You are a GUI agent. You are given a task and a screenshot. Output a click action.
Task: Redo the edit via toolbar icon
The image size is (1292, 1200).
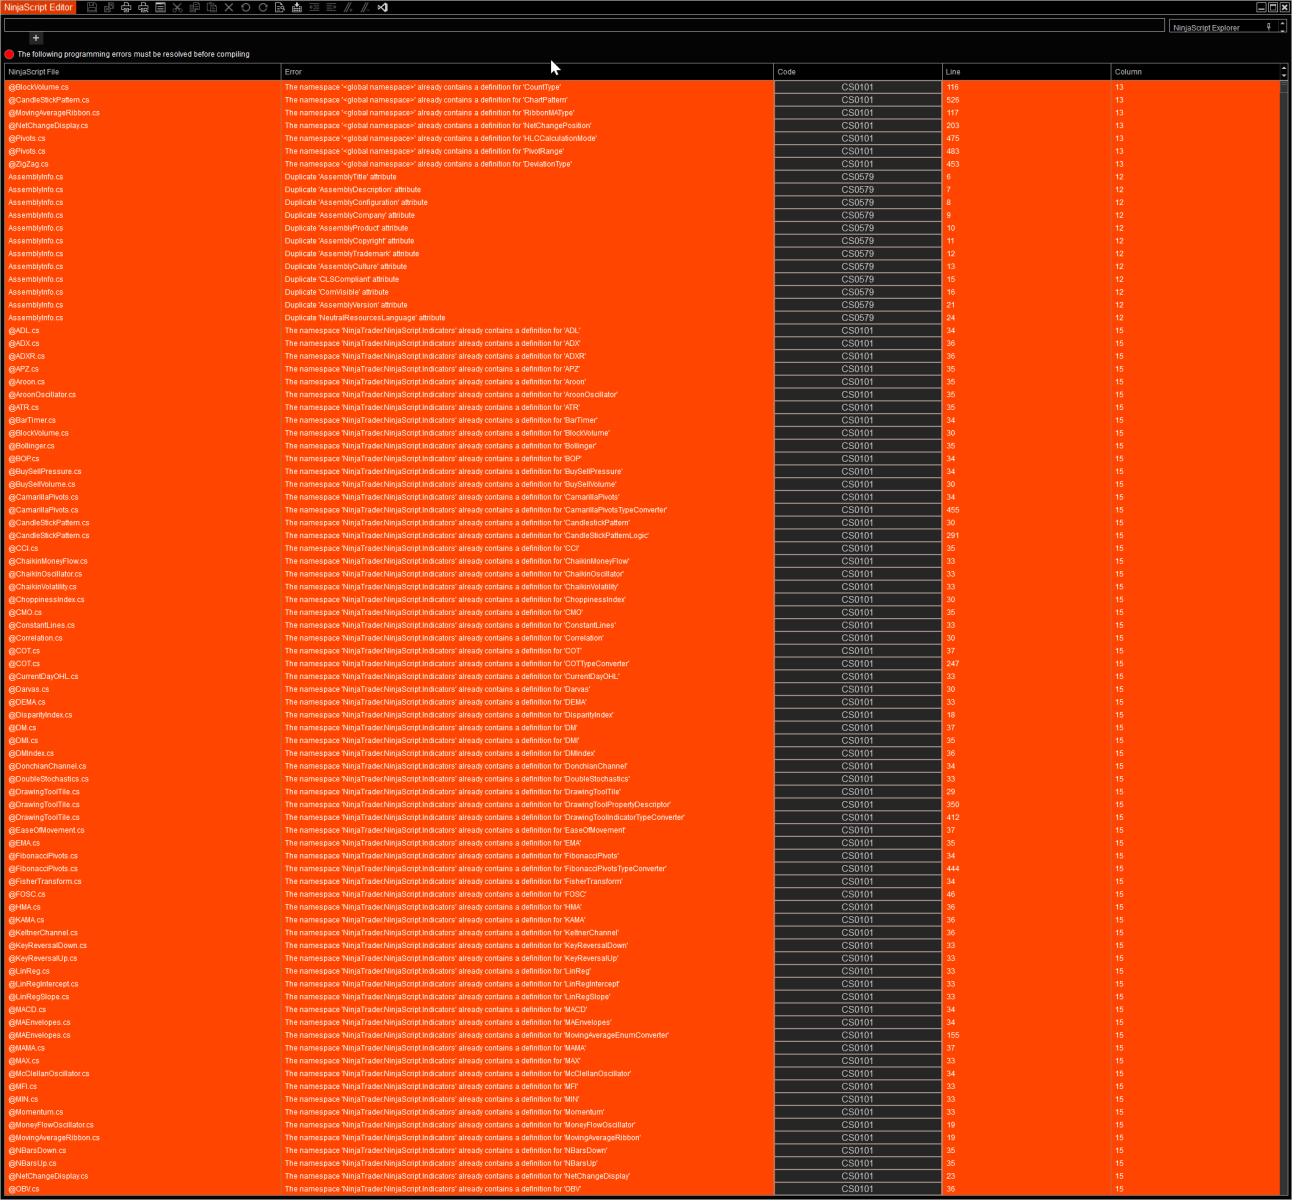[262, 7]
